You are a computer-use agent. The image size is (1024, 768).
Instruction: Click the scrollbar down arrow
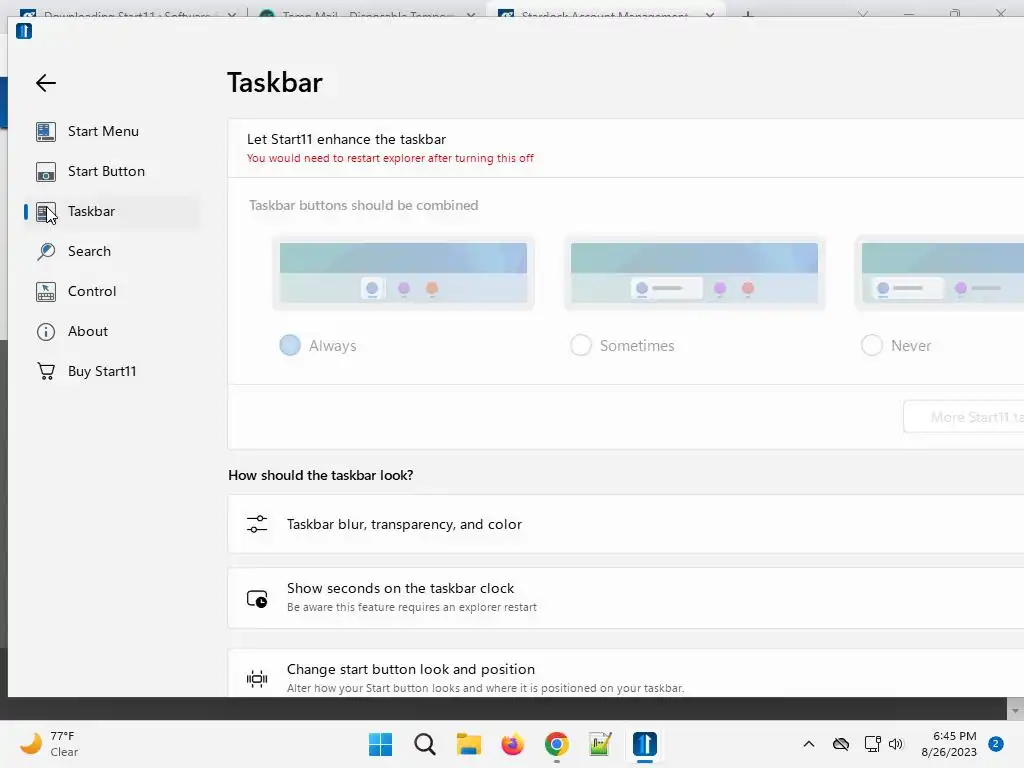point(1015,709)
